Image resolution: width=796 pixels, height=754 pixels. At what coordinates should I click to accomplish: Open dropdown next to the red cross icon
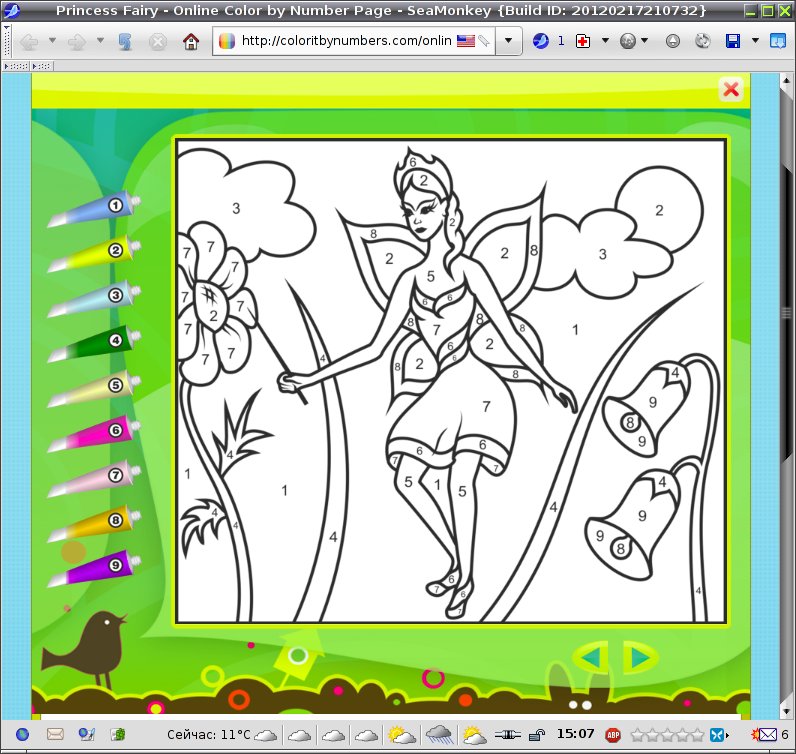(605, 40)
